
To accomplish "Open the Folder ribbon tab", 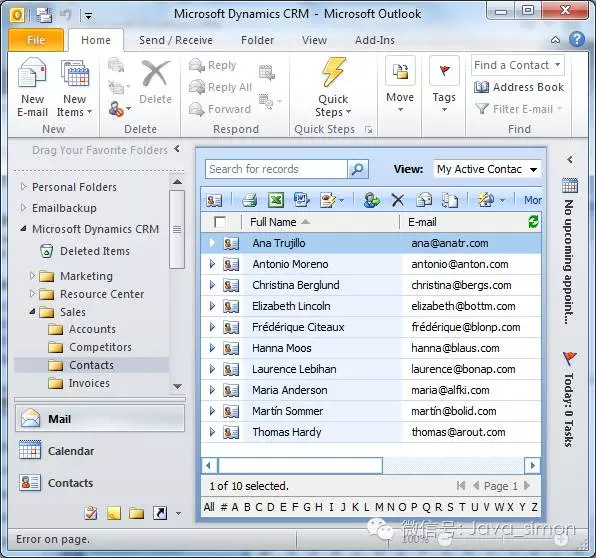I will (x=257, y=40).
